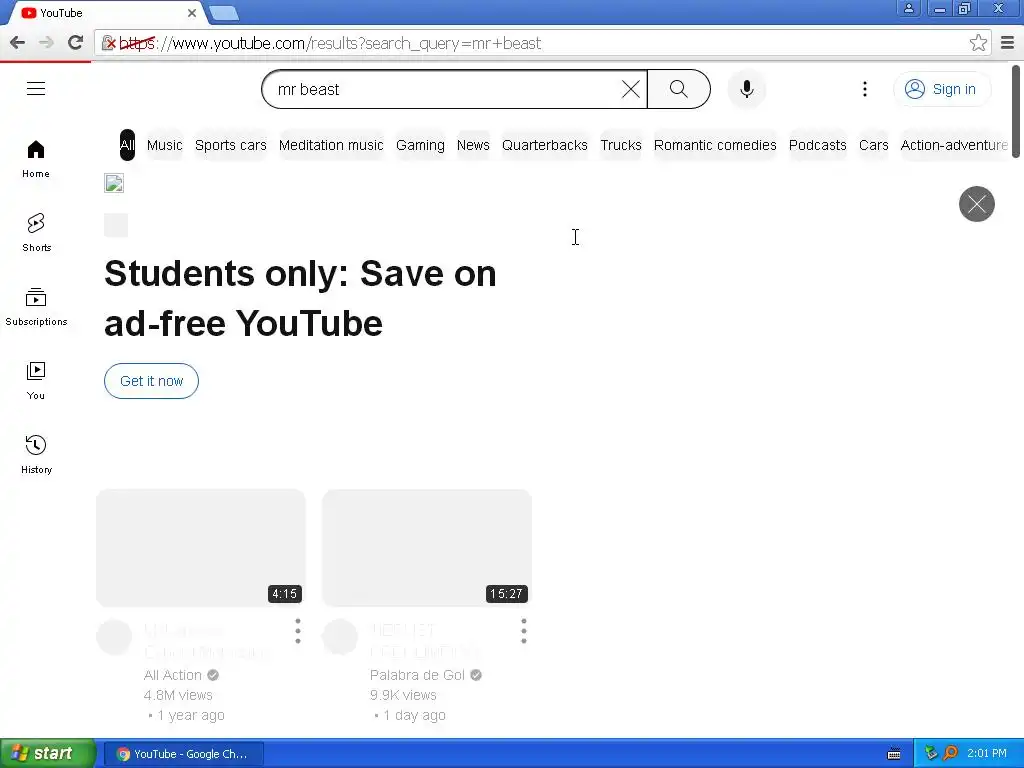The width and height of the screenshot is (1024, 768).
Task: Select the Action-adventure chip
Action: 953,145
